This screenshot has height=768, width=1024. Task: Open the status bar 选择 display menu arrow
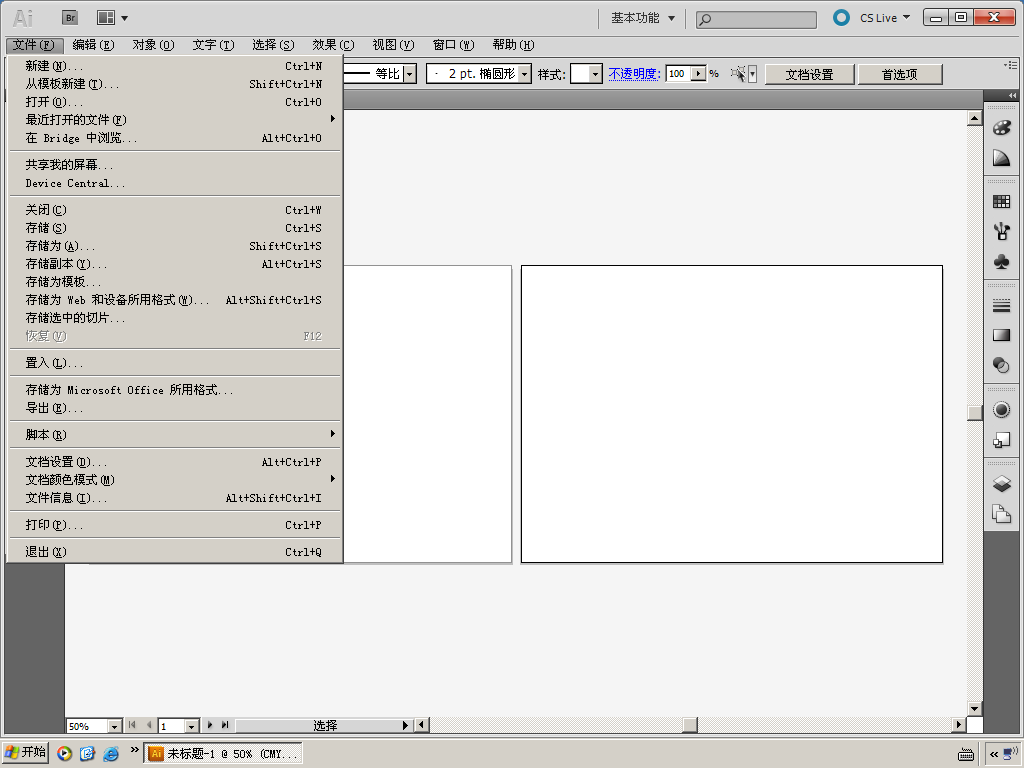405,725
